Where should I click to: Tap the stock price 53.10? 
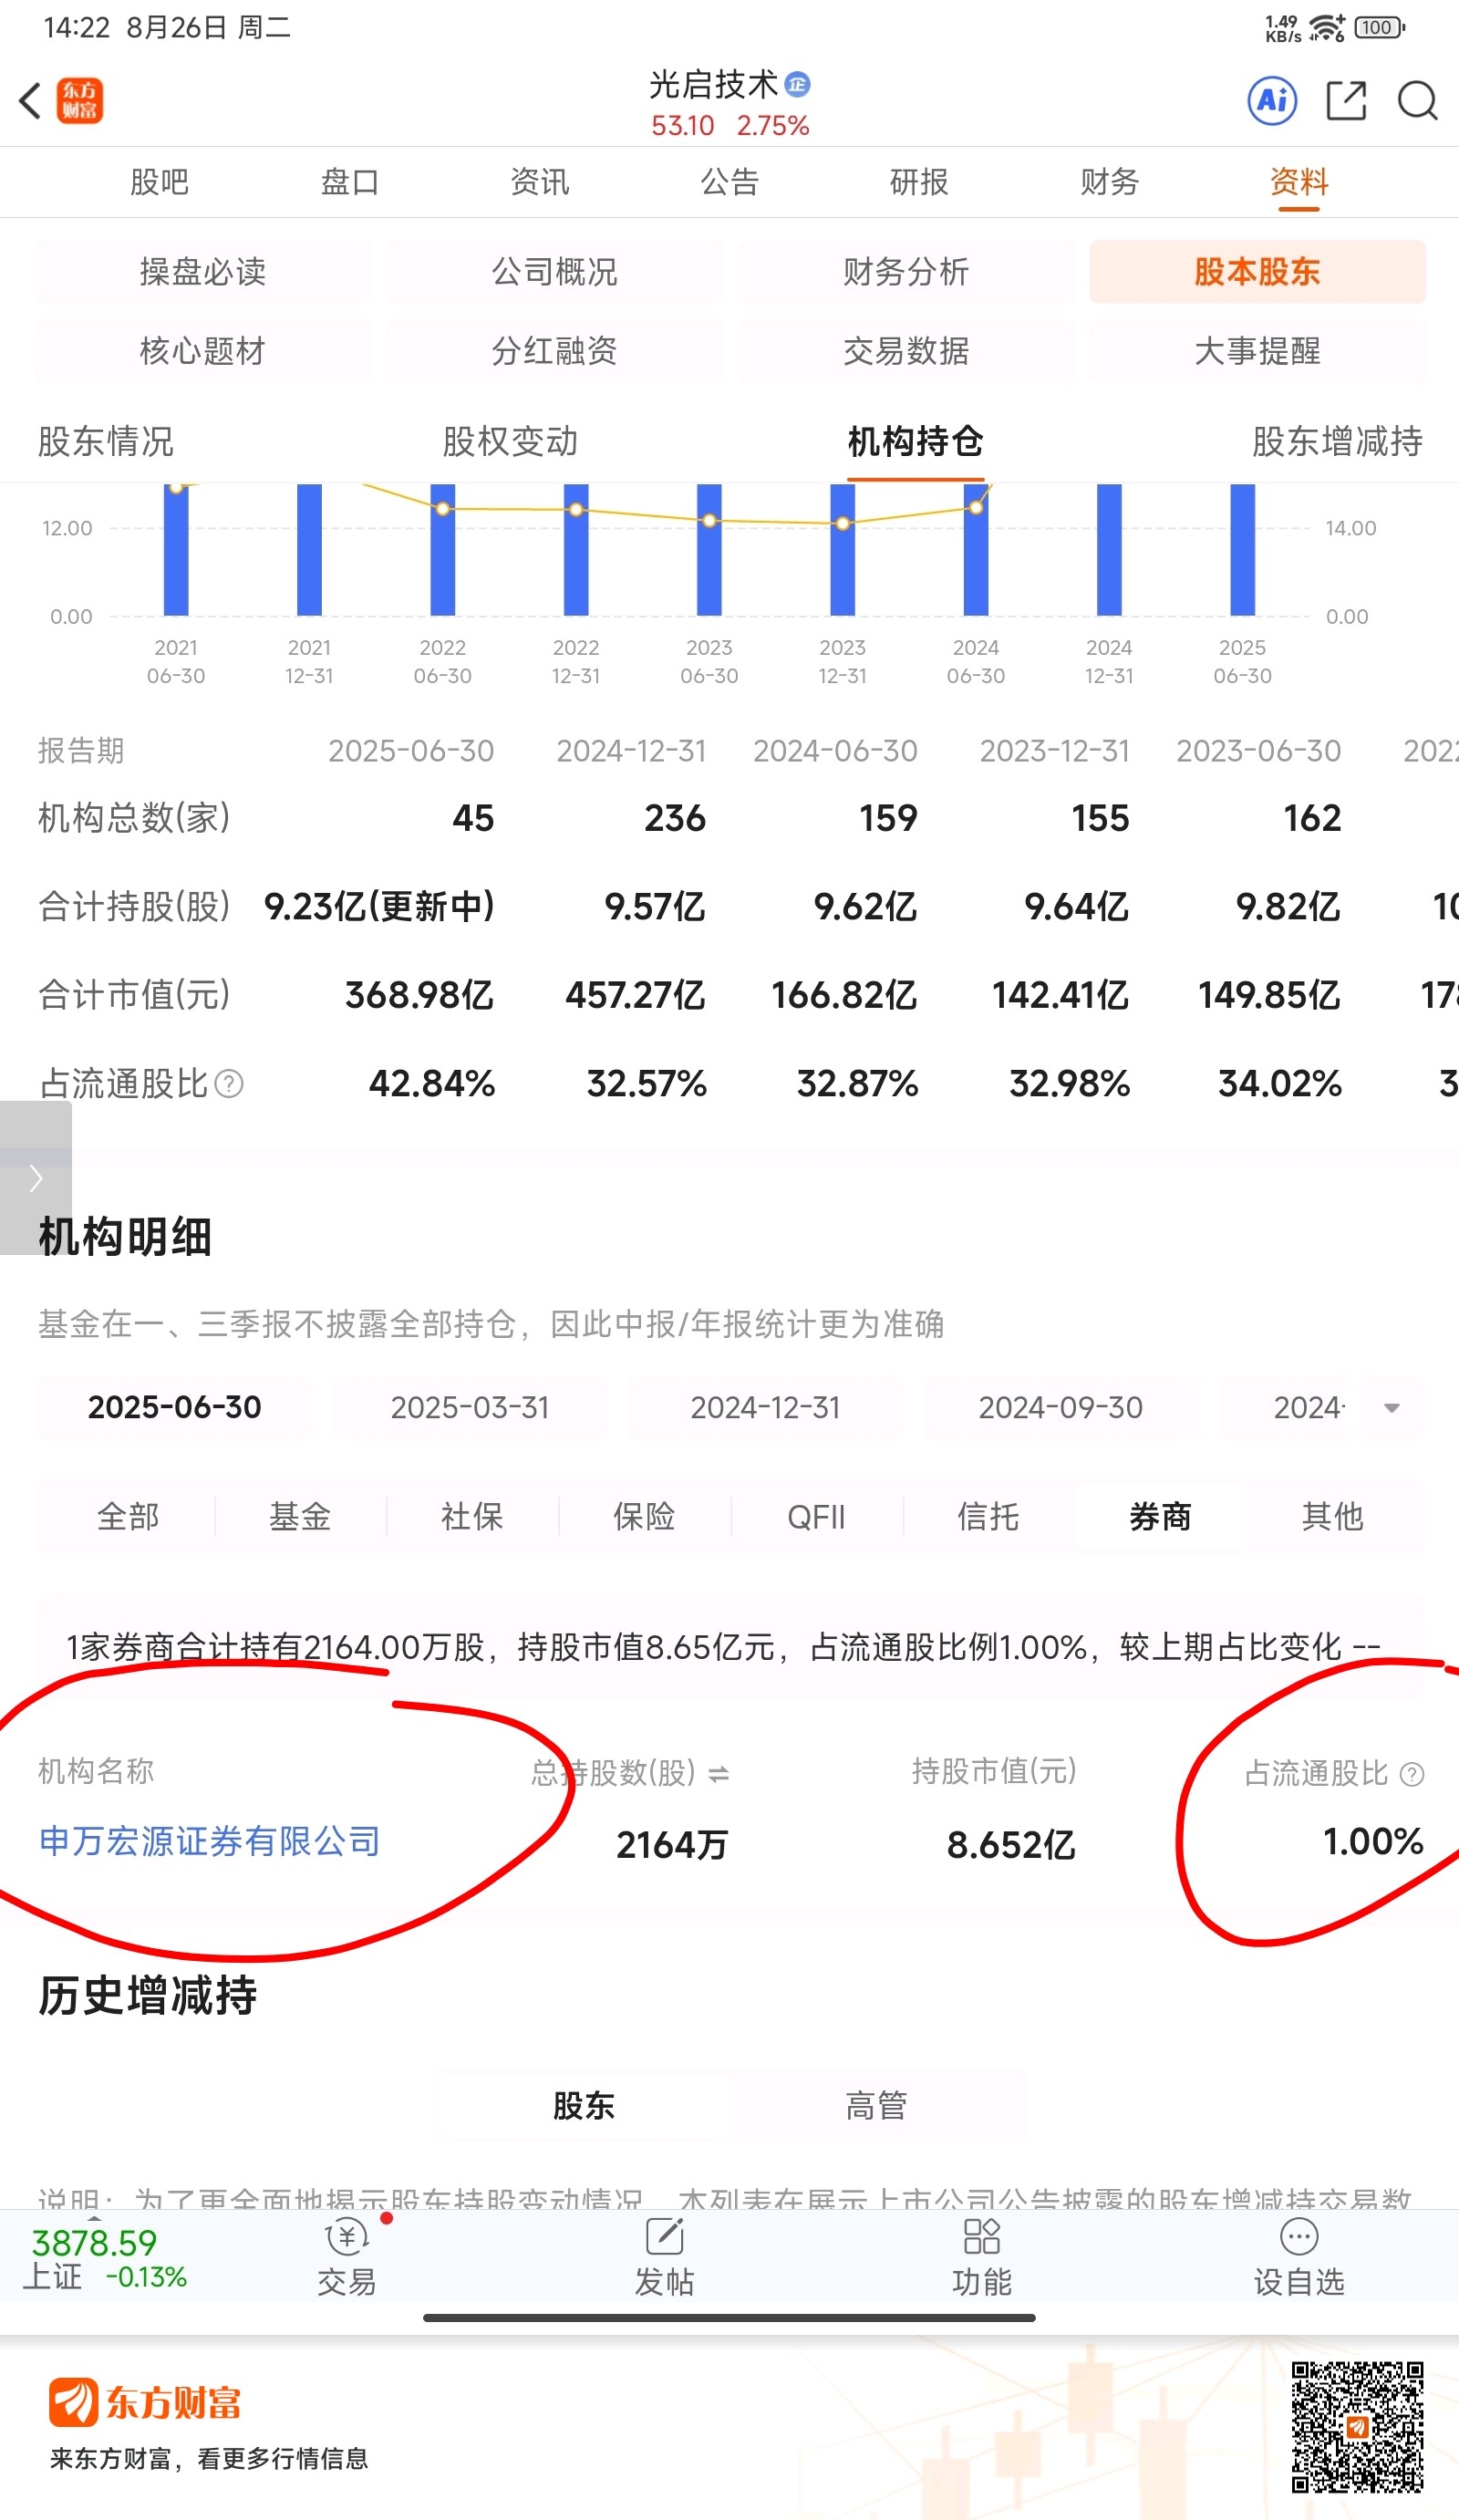coord(683,126)
